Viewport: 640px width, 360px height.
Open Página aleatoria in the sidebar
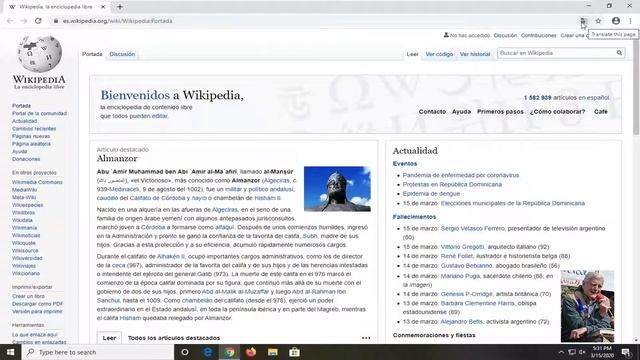click(x=31, y=144)
